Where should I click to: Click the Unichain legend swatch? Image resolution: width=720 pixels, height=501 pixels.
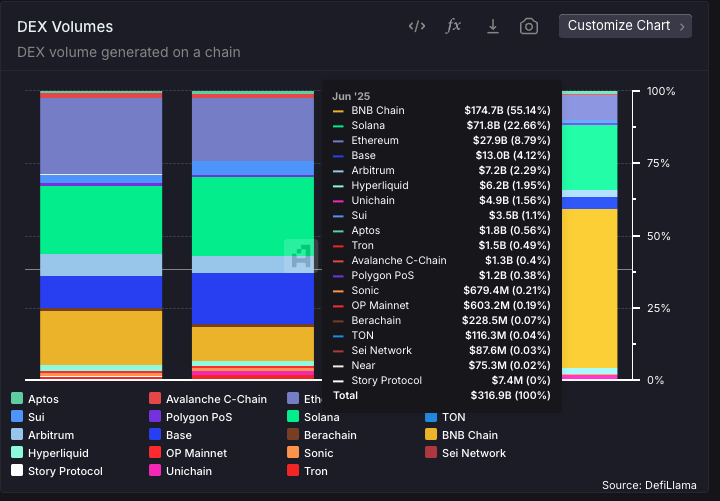155,470
